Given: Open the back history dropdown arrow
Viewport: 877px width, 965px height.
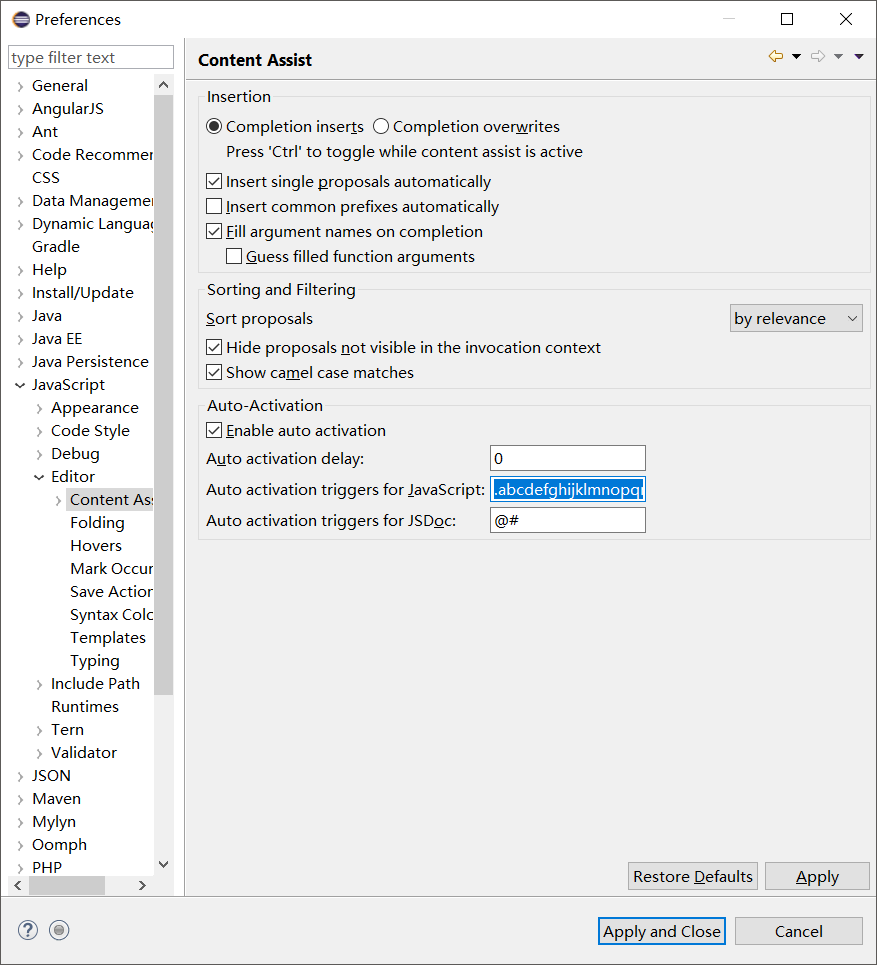Looking at the screenshot, I should [796, 57].
